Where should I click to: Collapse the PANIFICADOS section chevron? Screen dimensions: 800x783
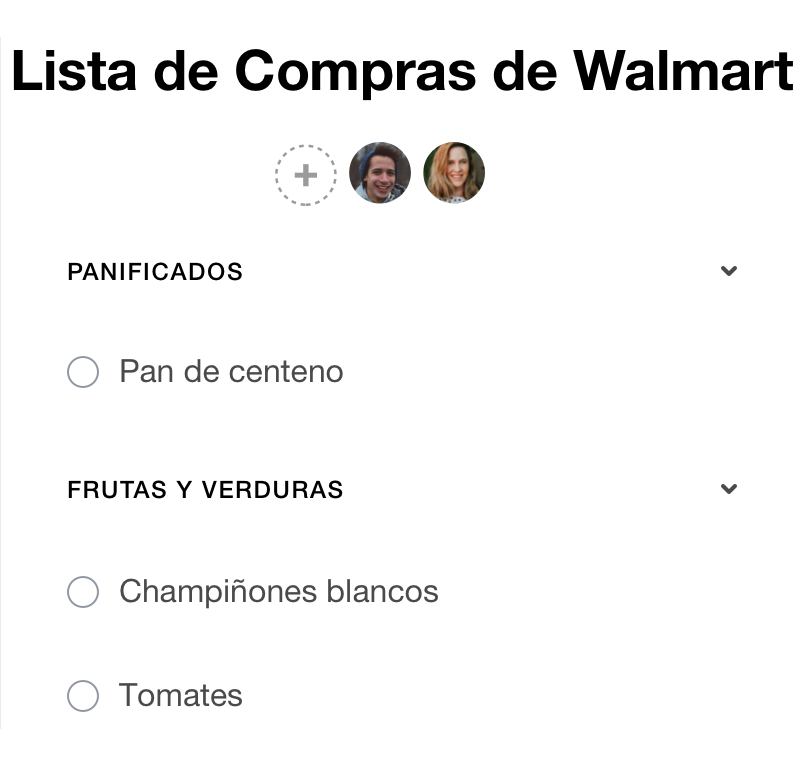coord(729,270)
